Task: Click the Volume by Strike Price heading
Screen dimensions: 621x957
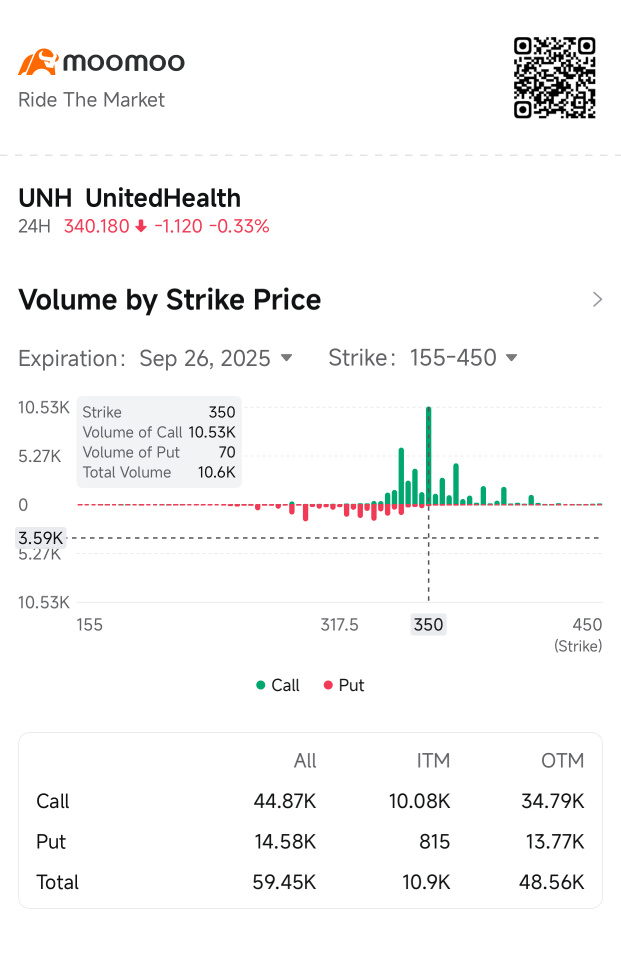Action: pyautogui.click(x=170, y=300)
